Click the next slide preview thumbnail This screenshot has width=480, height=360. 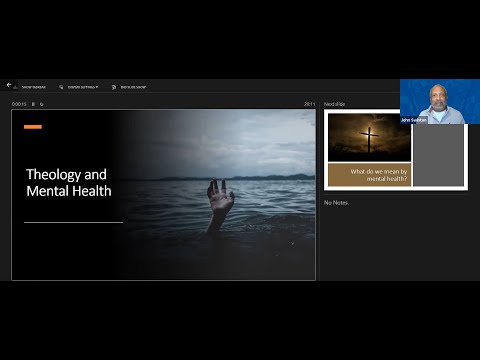(x=396, y=150)
